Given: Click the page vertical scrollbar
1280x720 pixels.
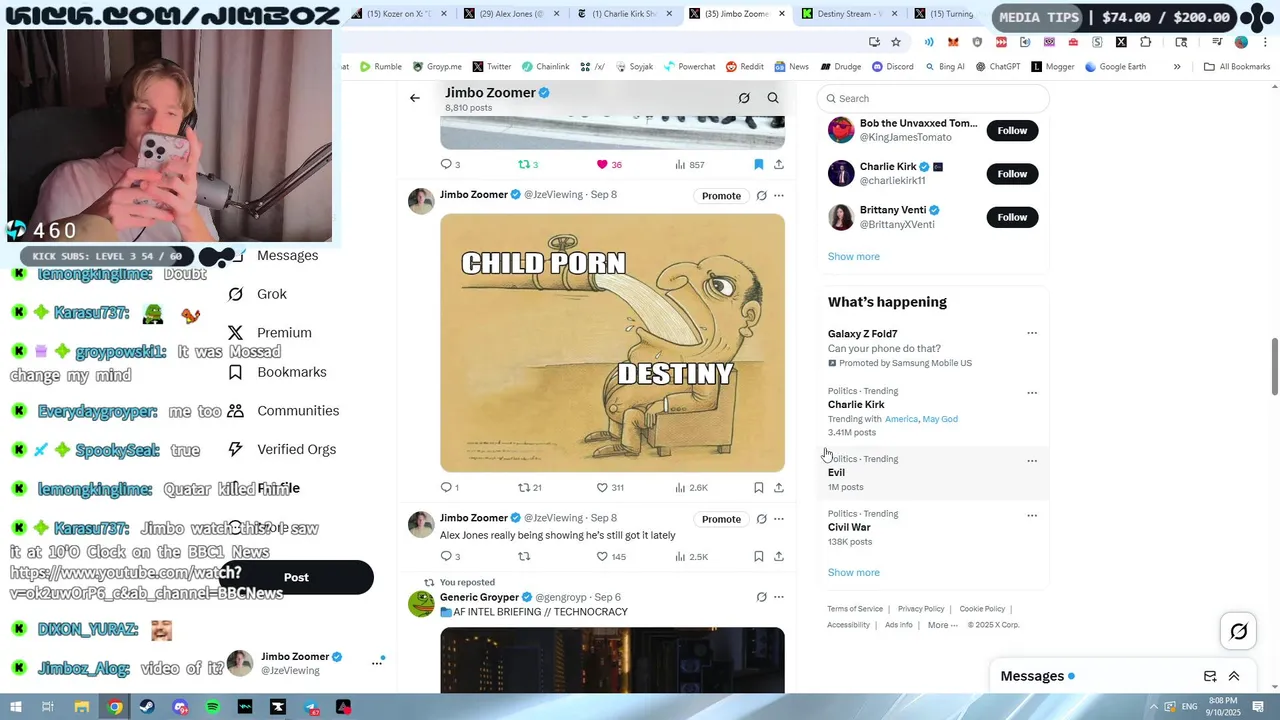Looking at the screenshot, I should click(x=1274, y=366).
